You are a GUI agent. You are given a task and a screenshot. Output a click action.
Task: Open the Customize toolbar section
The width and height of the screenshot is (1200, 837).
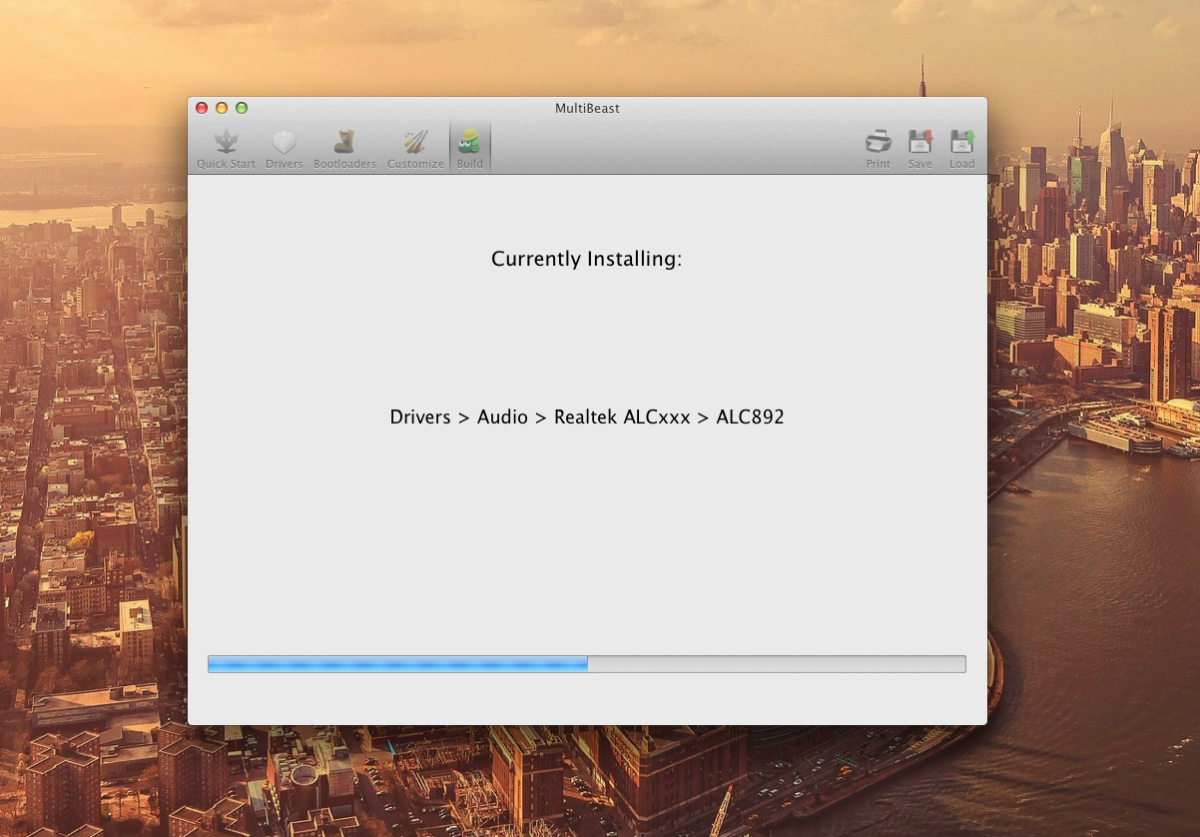click(x=415, y=149)
